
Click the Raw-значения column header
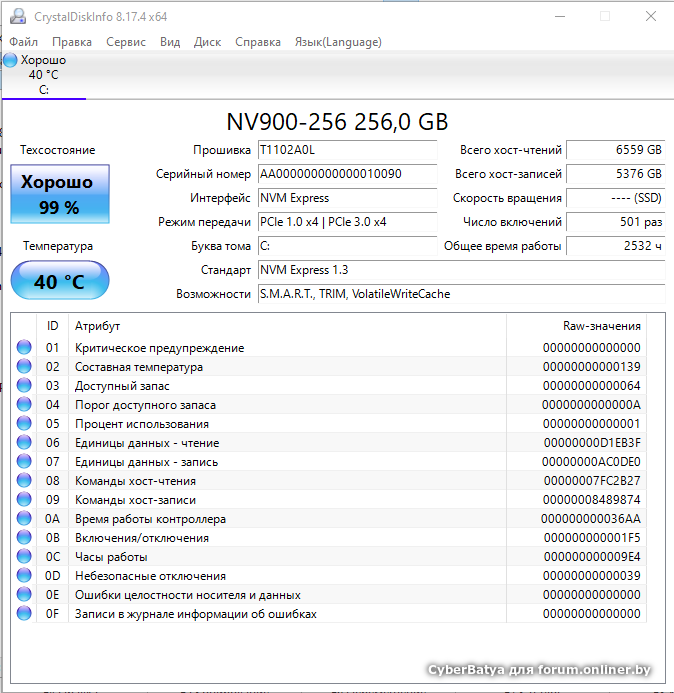(600, 326)
